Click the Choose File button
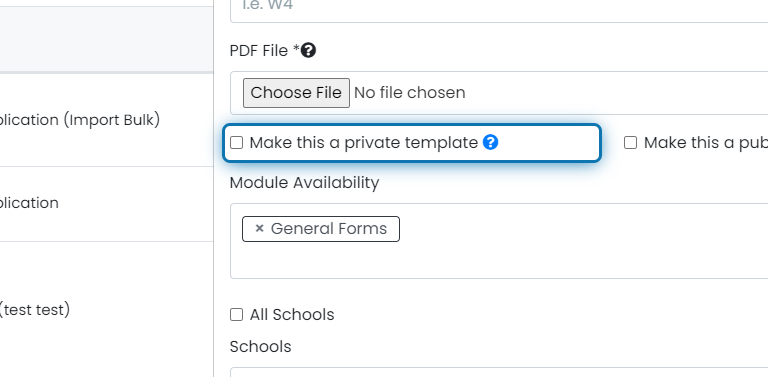The image size is (768, 377). 296,93
